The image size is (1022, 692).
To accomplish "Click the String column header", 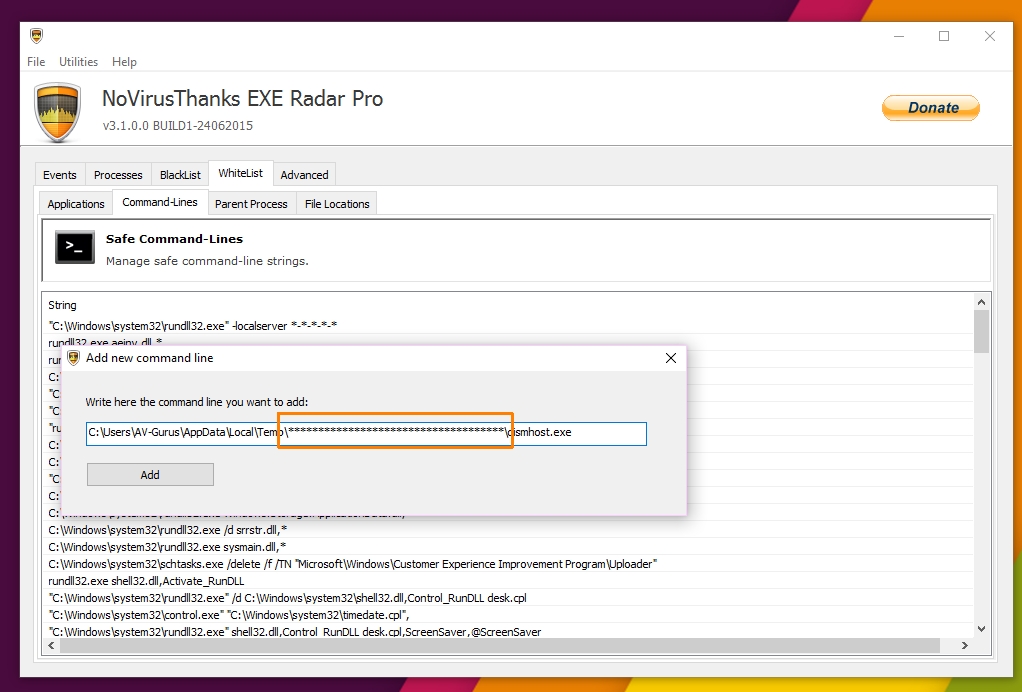I will pyautogui.click(x=63, y=305).
